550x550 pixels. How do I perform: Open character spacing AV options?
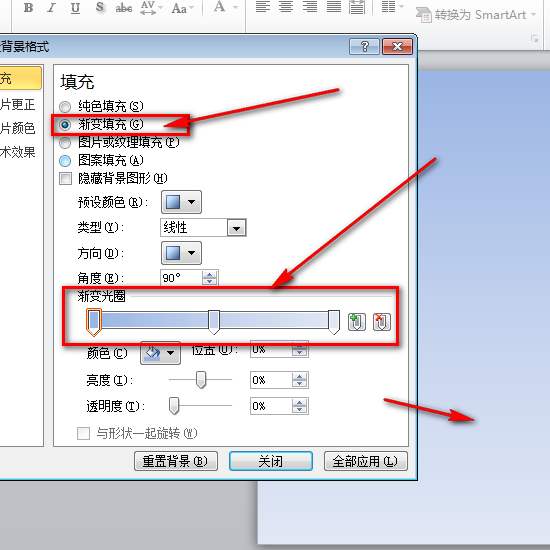coord(151,7)
